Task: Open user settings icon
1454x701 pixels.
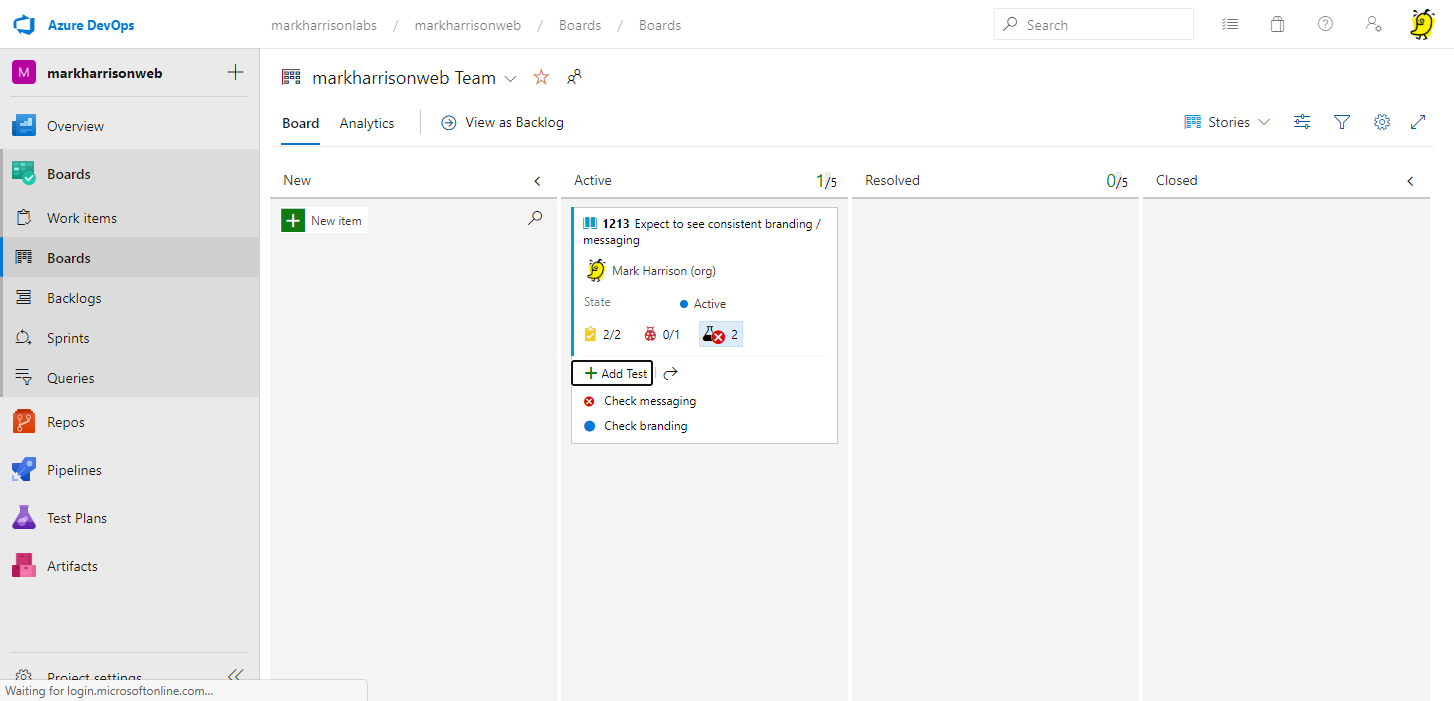Action: coord(1373,25)
